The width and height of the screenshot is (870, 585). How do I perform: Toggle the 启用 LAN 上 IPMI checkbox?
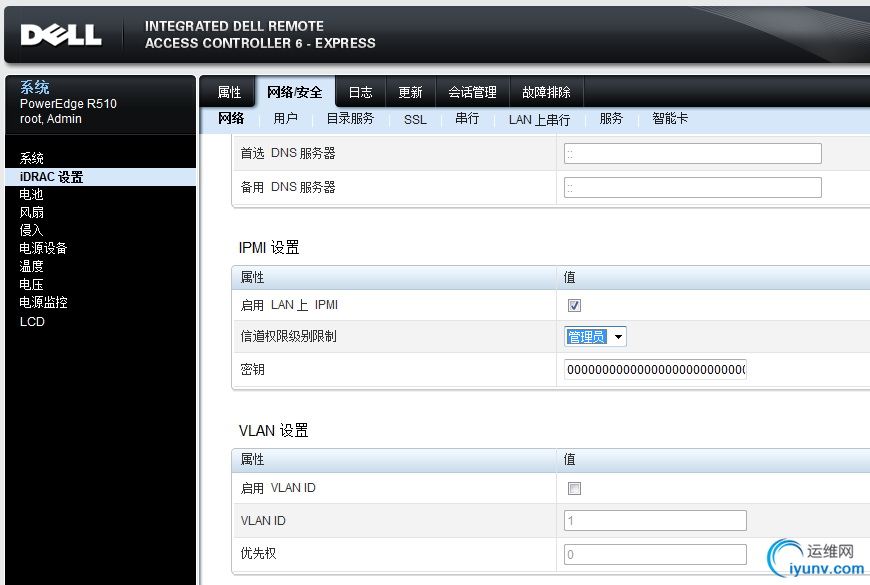(574, 305)
